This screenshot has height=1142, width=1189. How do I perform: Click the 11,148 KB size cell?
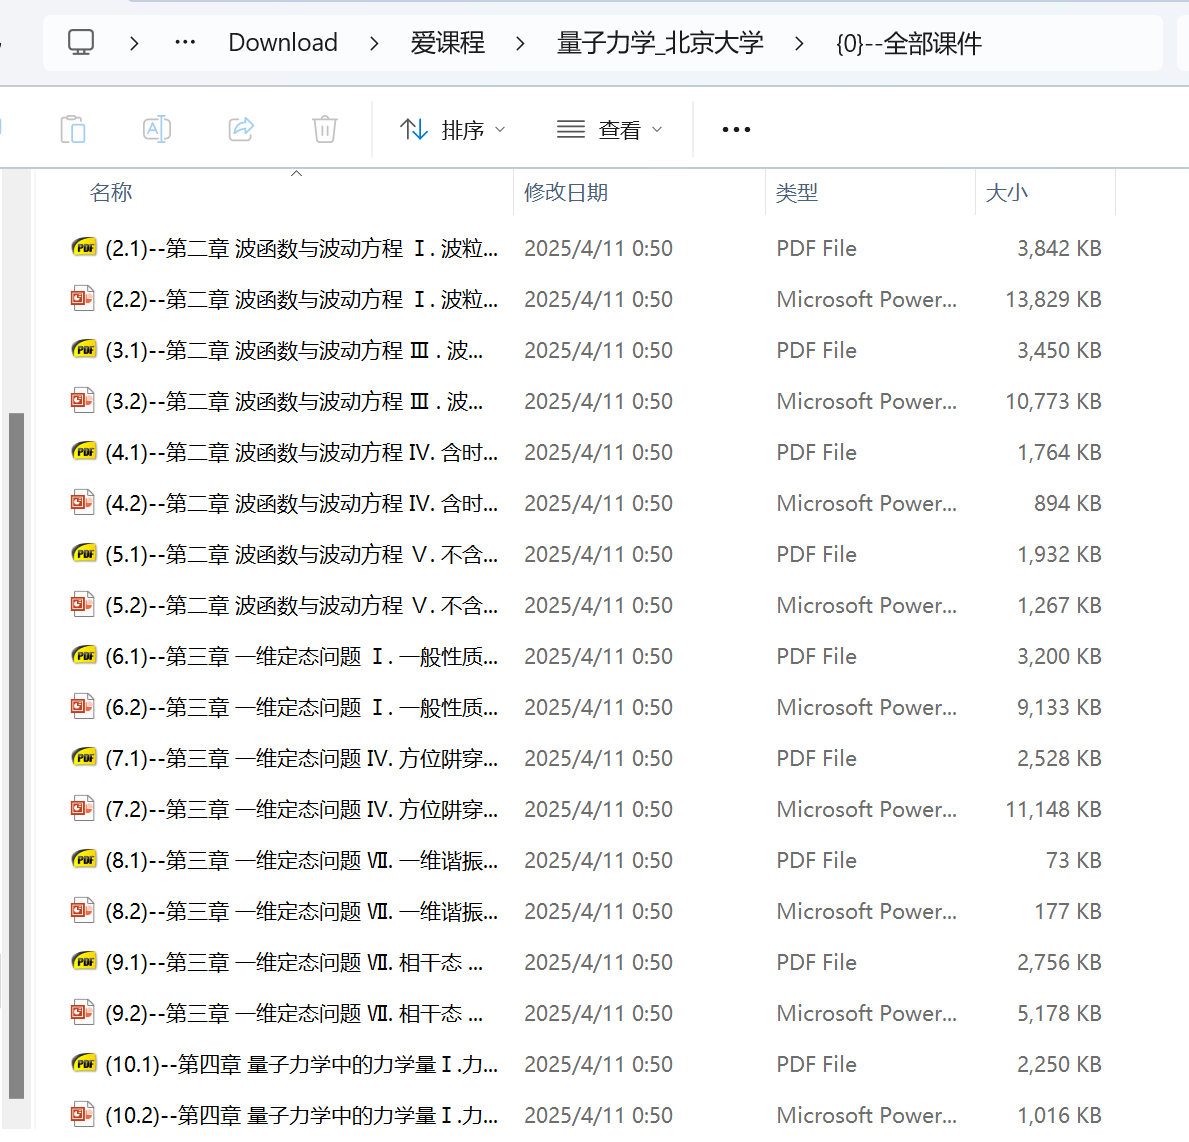click(1053, 810)
